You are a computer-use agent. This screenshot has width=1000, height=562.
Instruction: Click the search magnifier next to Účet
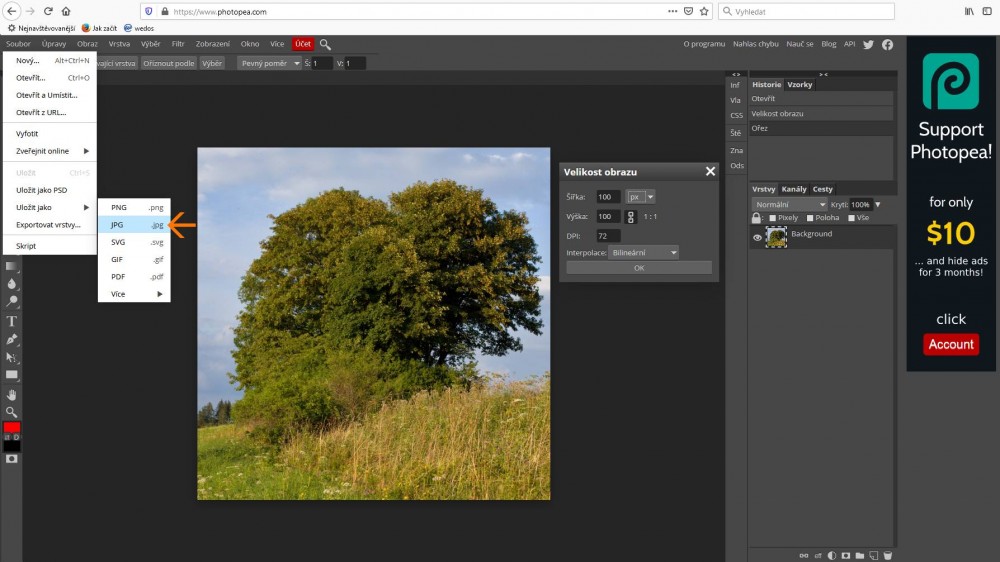(x=325, y=44)
